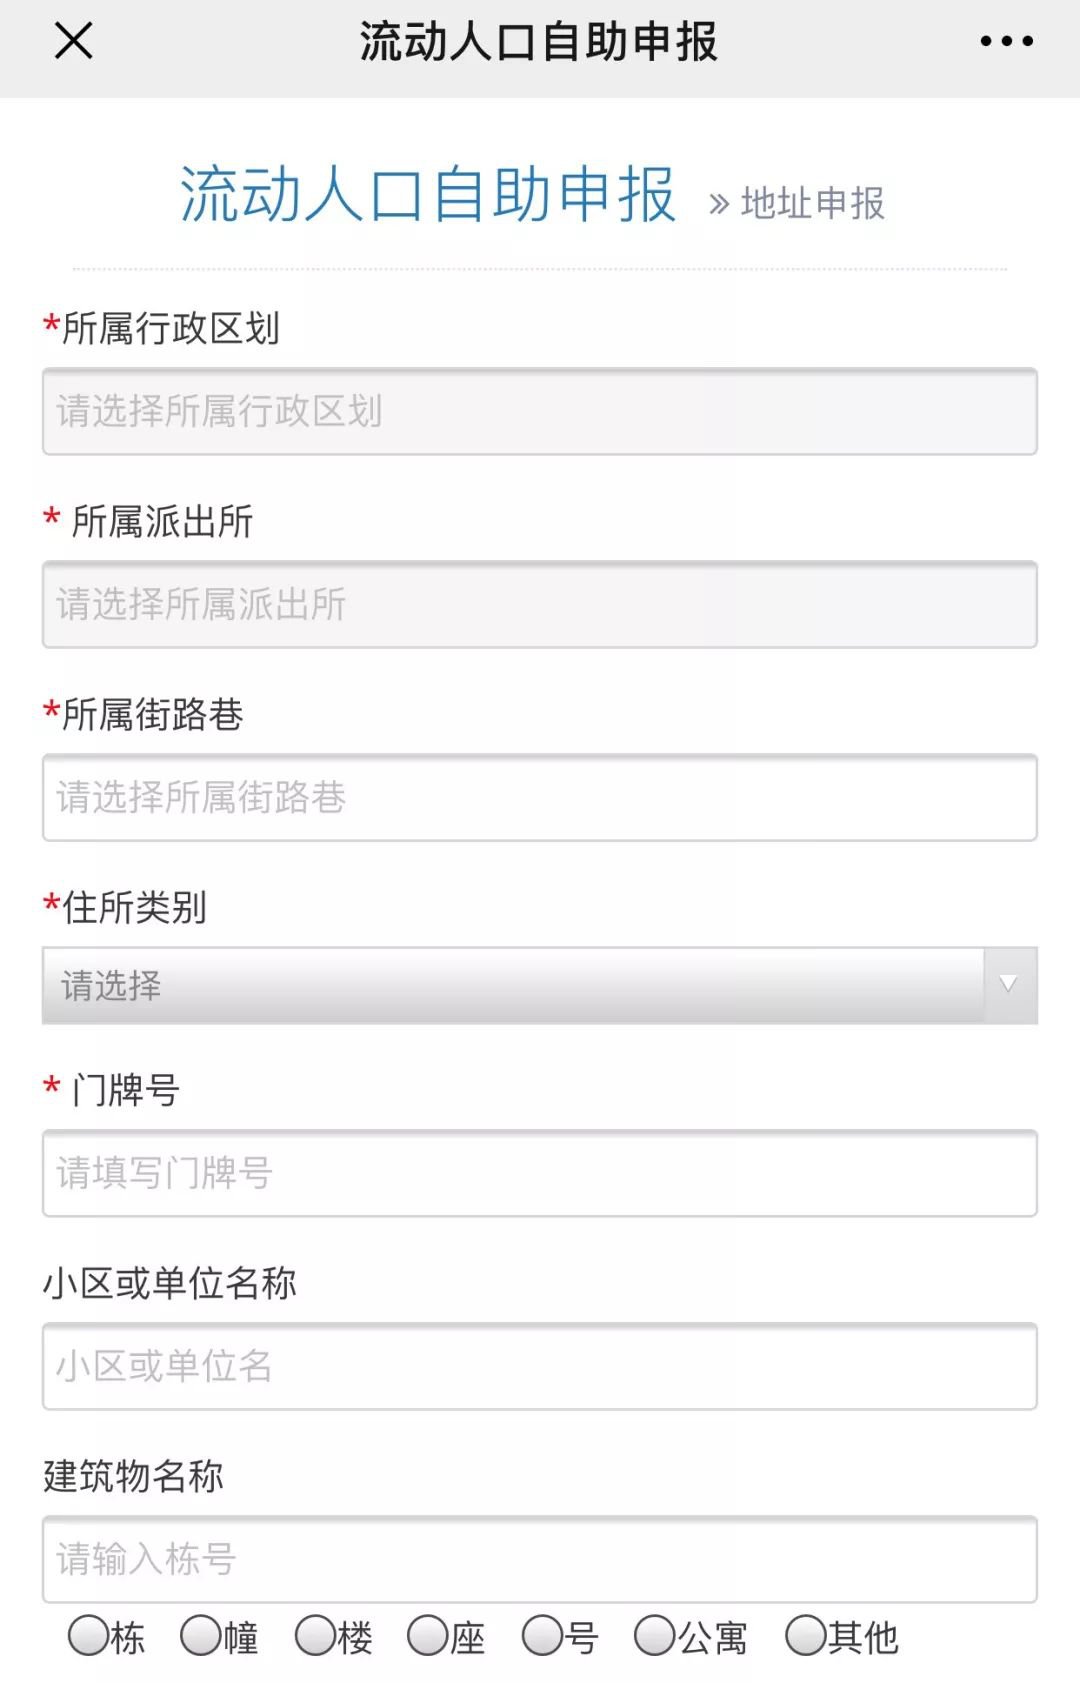Select the 幢 radio option
Screen dimensions: 1080x1683
click(x=200, y=1636)
